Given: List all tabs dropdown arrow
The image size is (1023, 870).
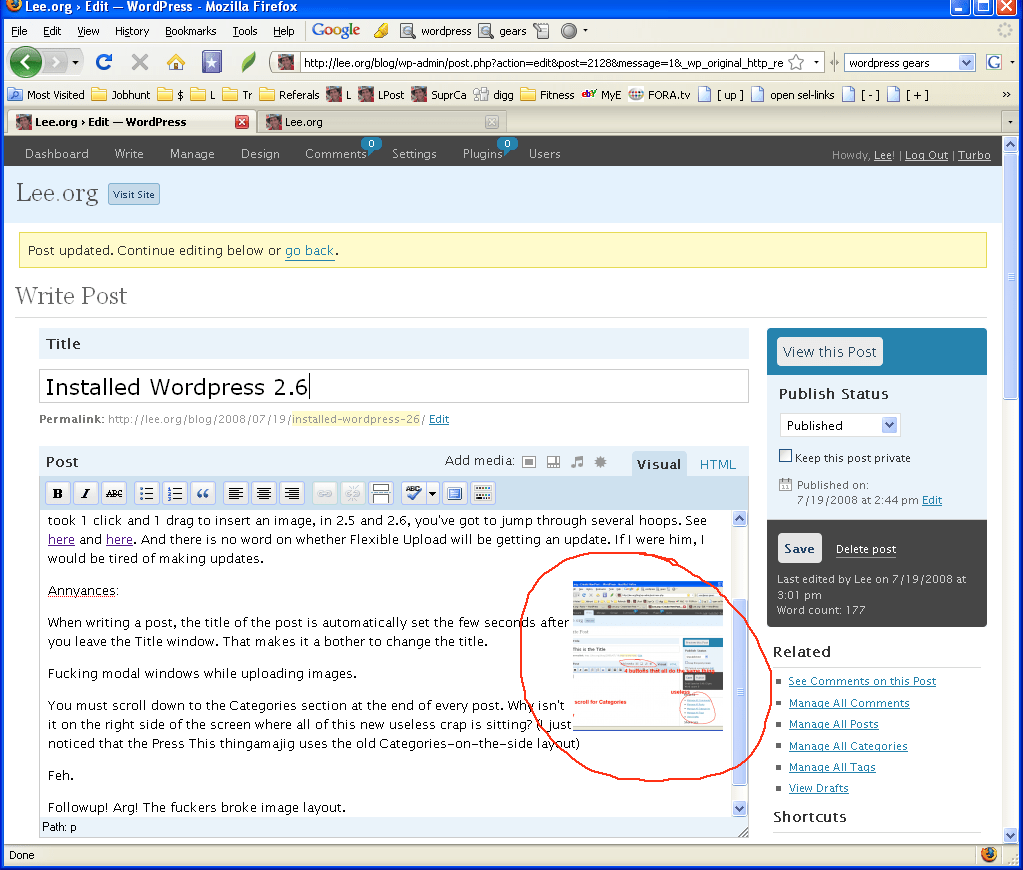Looking at the screenshot, I should pos(1011,122).
